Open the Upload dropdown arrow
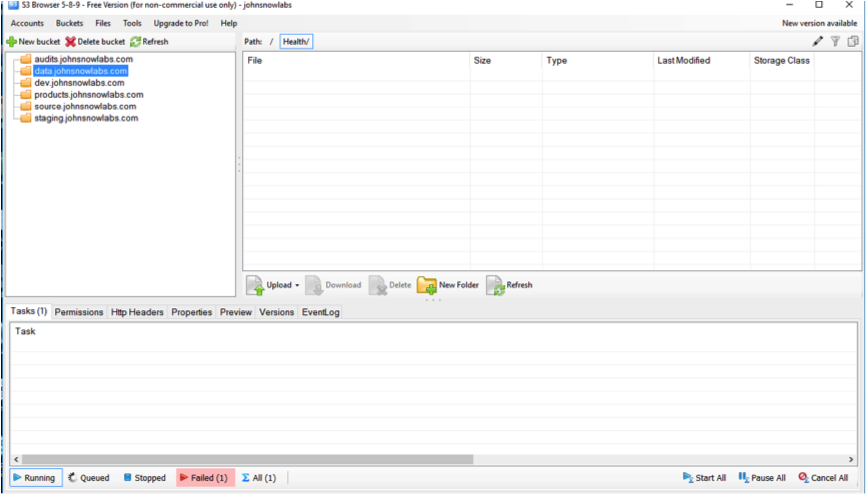Image resolution: width=866 pixels, height=495 pixels. coord(297,286)
